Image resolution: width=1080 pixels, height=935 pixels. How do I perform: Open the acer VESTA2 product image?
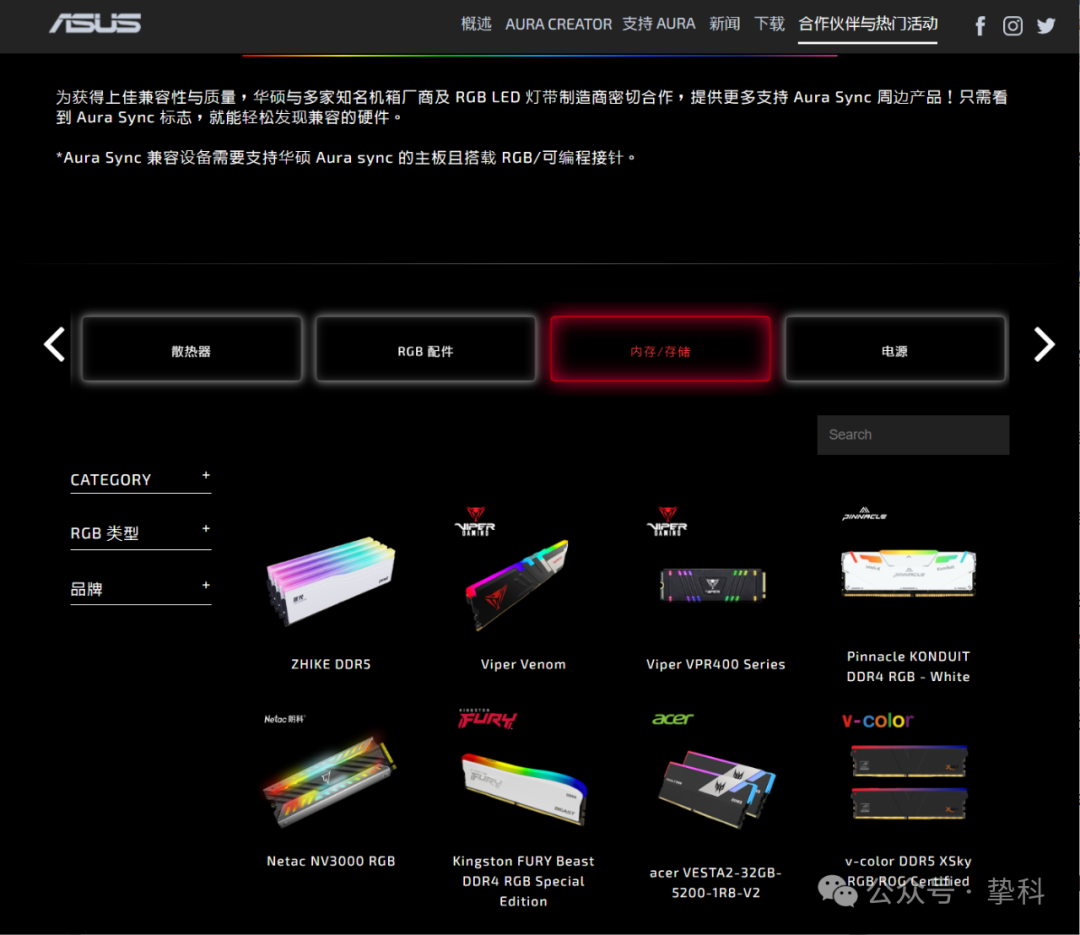pos(716,790)
